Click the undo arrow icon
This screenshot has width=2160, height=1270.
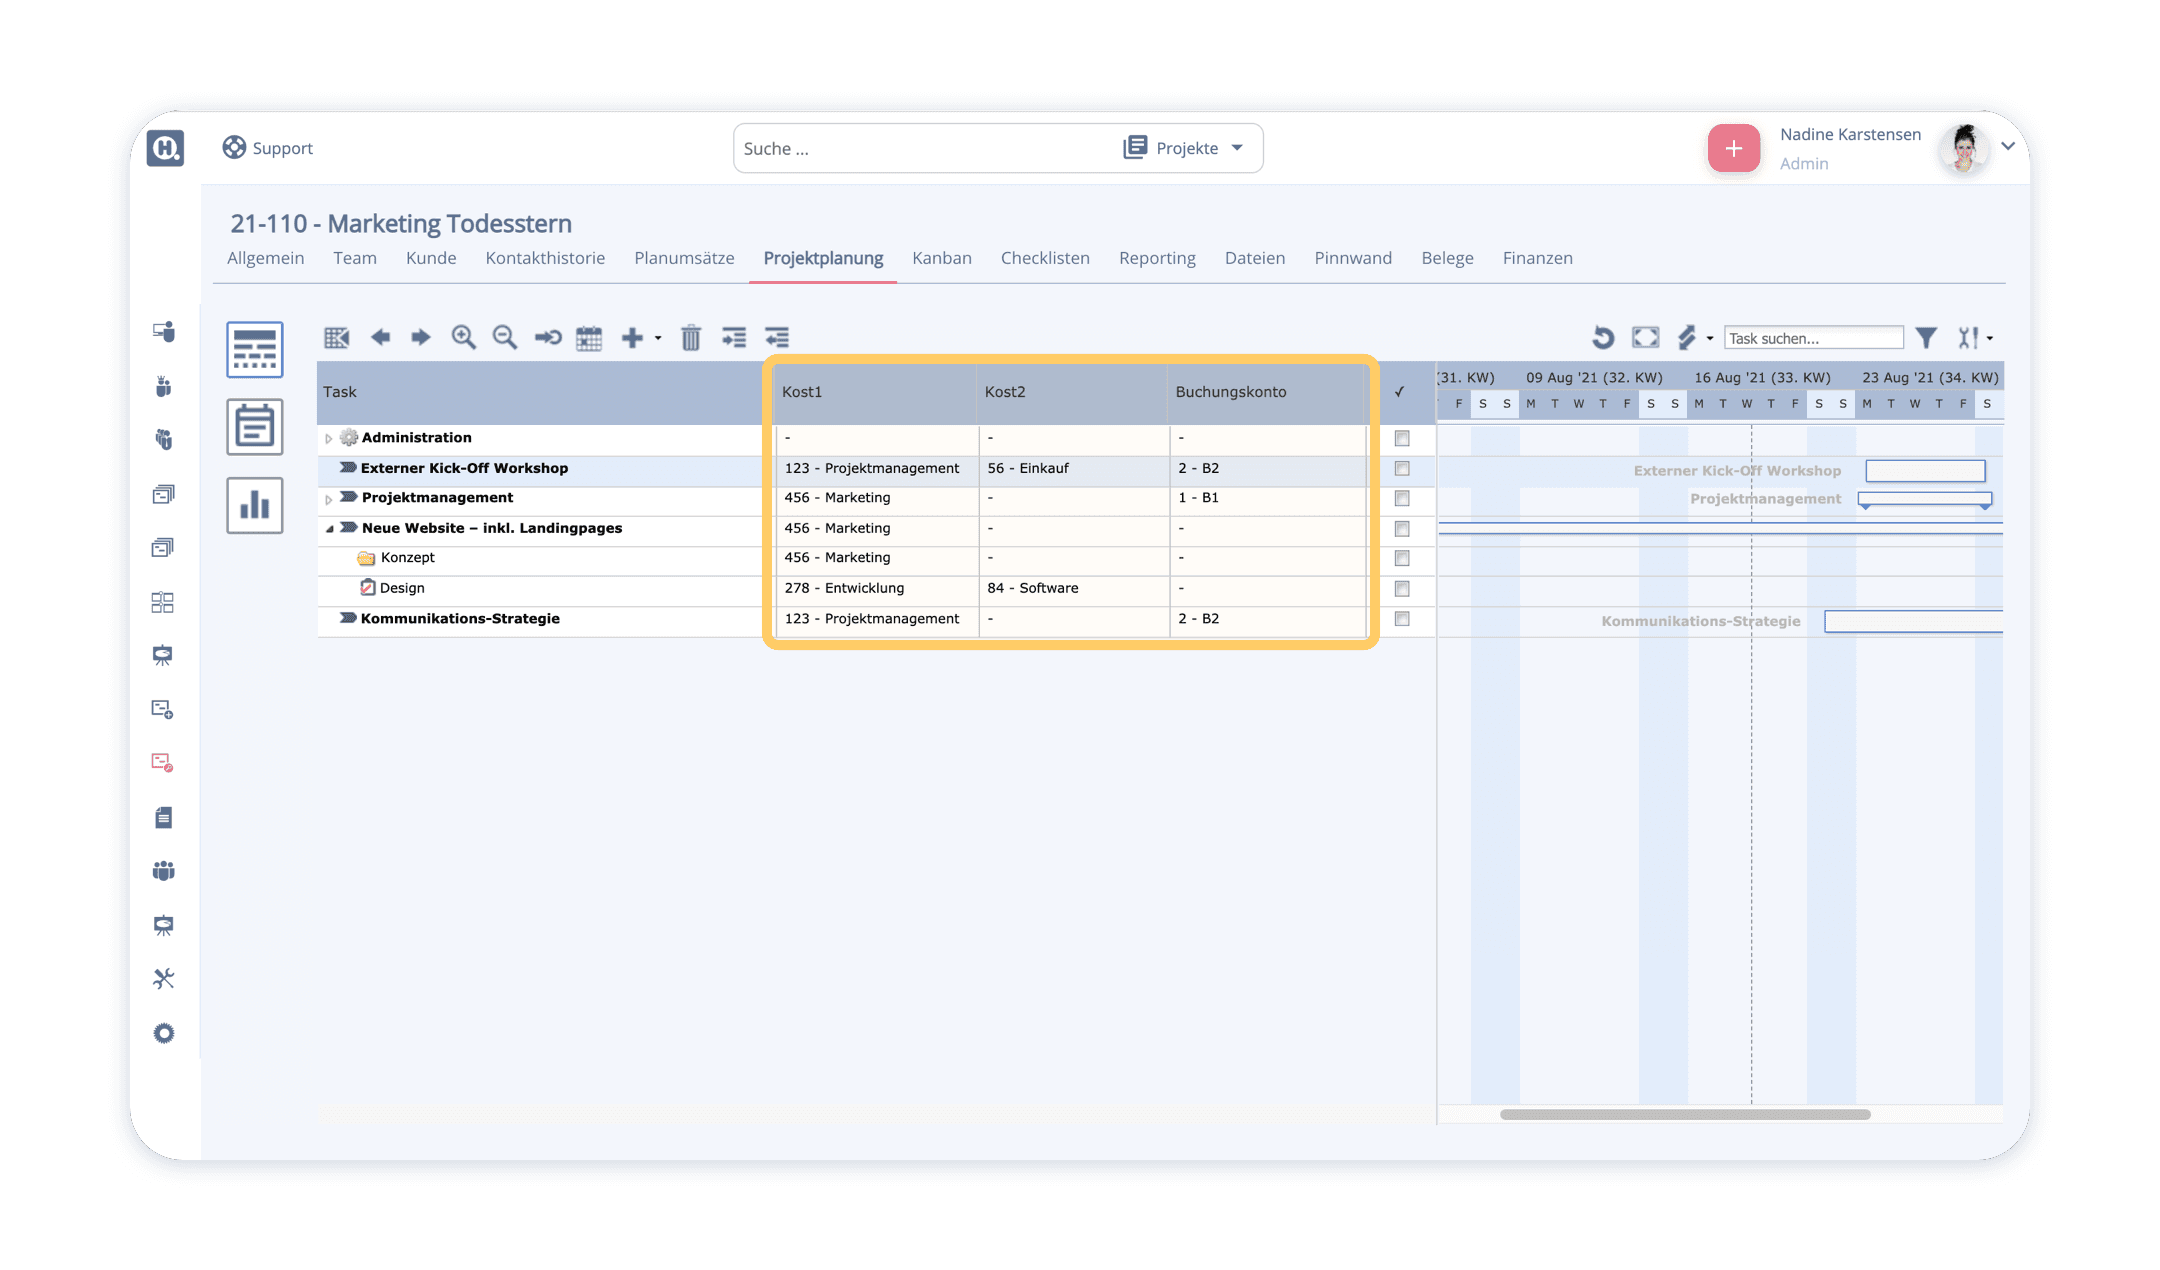pyautogui.click(x=1602, y=338)
